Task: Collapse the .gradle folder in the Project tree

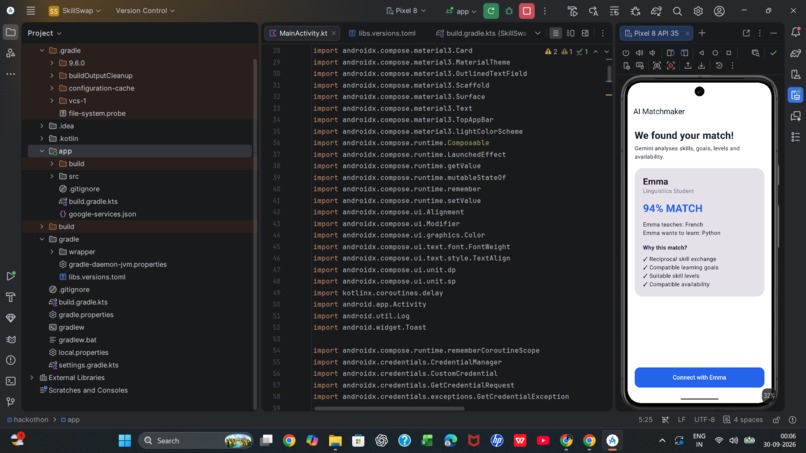Action: pyautogui.click(x=42, y=50)
